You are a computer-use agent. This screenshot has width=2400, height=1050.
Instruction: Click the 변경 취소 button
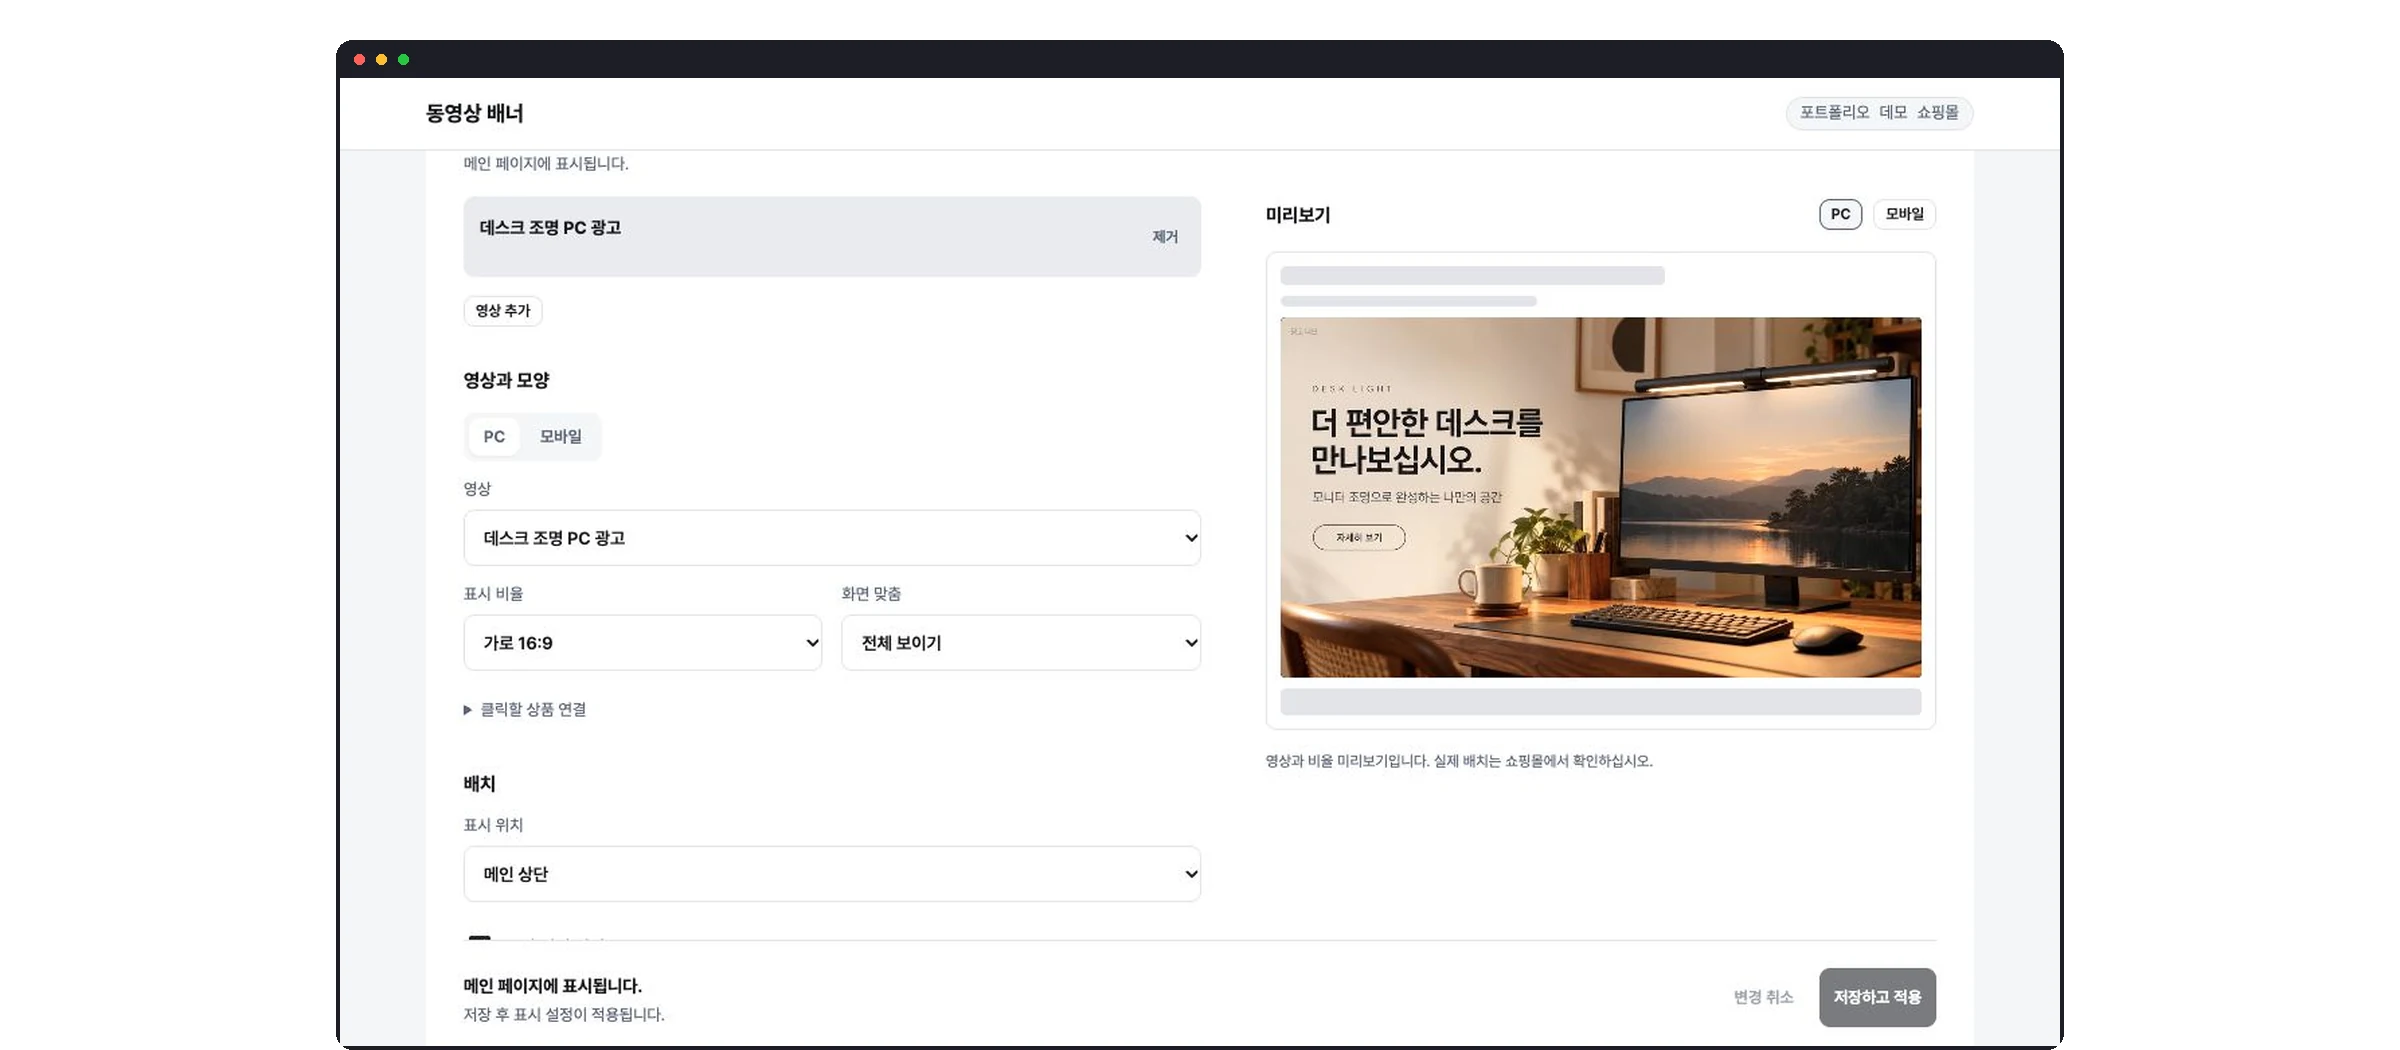[1764, 997]
